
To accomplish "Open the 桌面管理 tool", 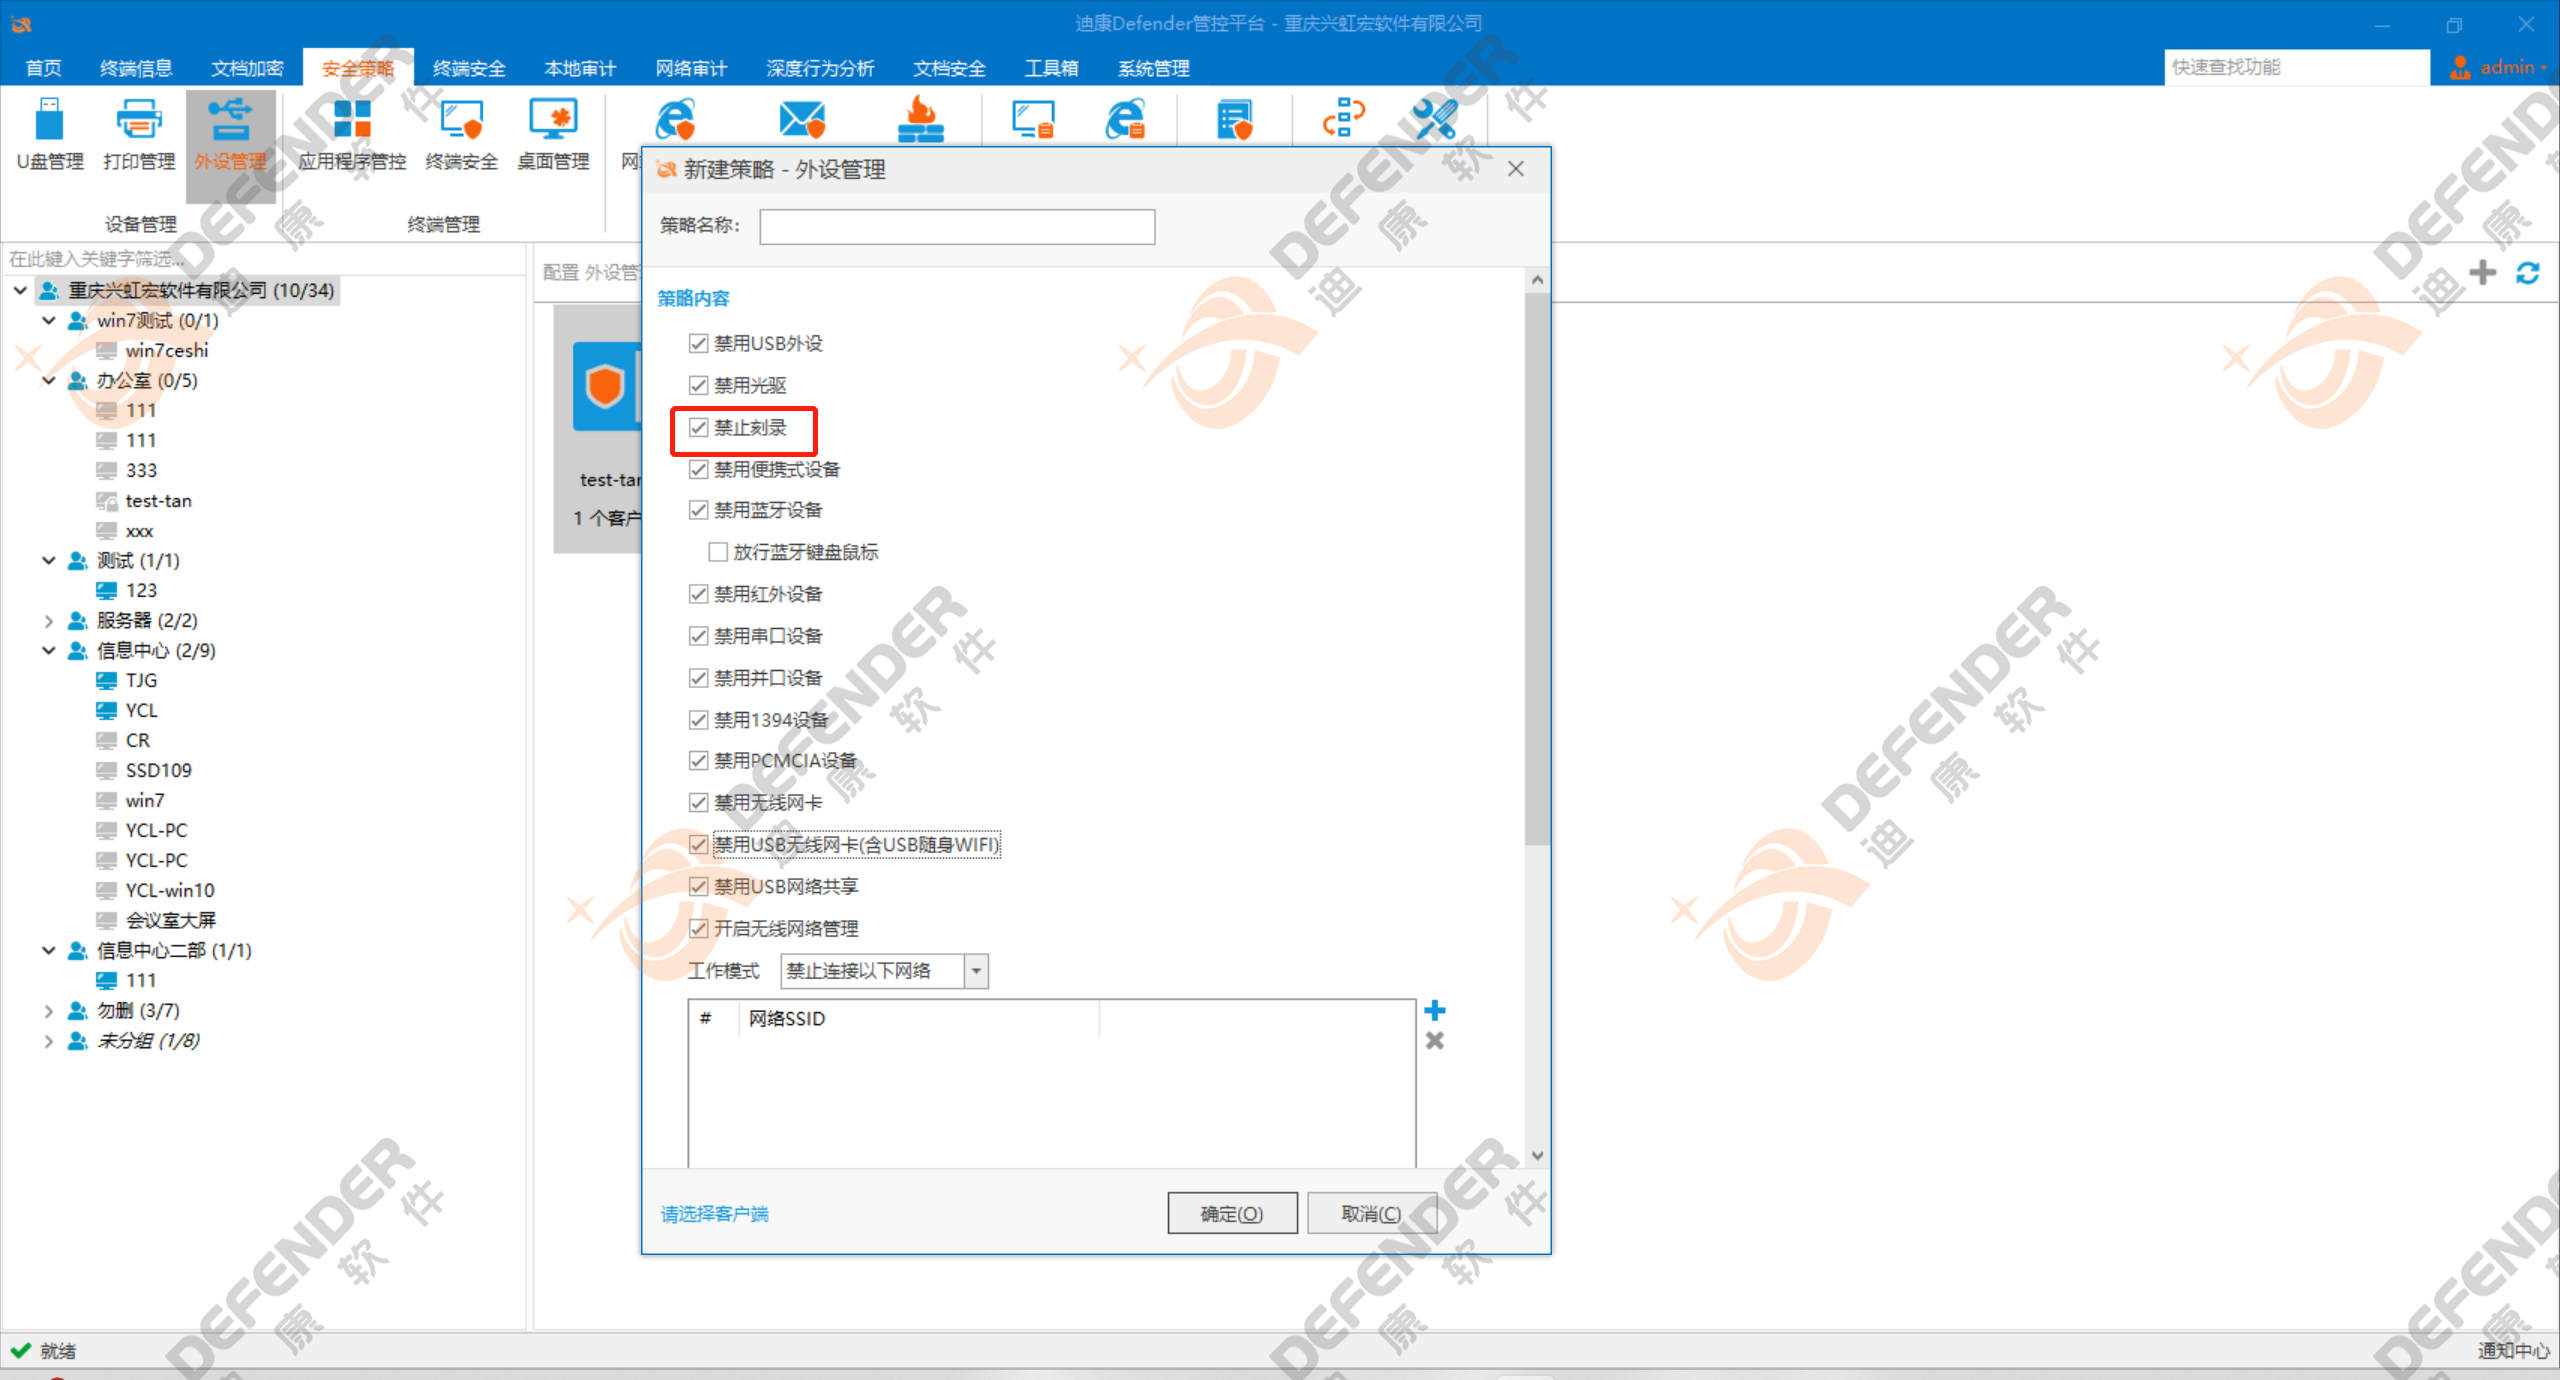I will pyautogui.click(x=553, y=135).
